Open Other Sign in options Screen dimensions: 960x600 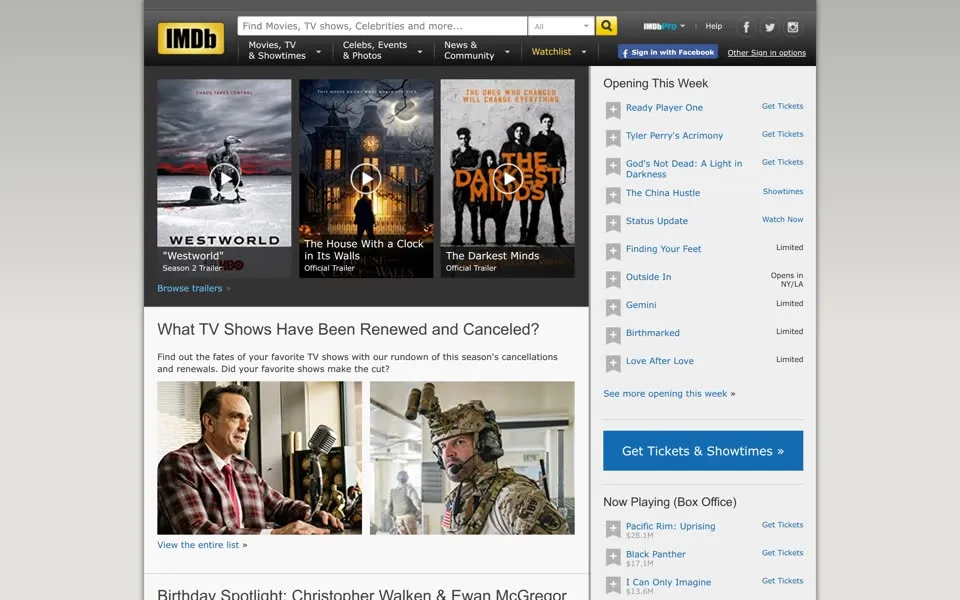[767, 53]
